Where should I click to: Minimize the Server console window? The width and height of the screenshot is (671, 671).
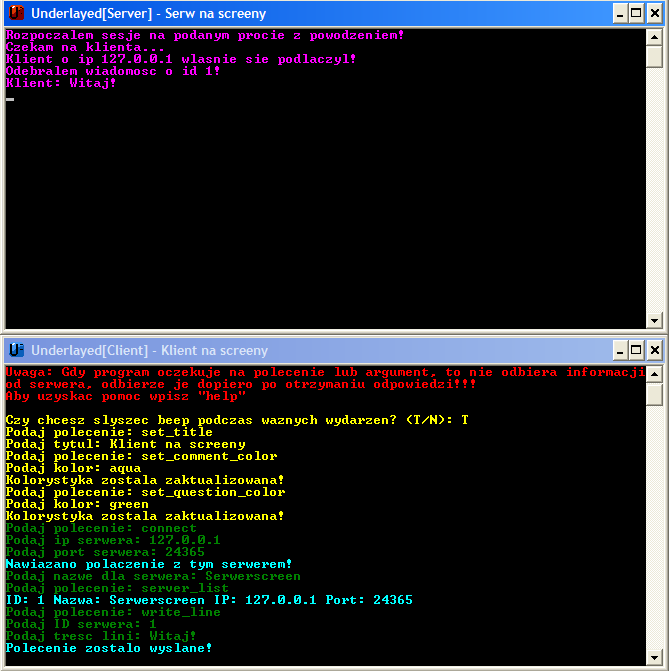click(619, 14)
